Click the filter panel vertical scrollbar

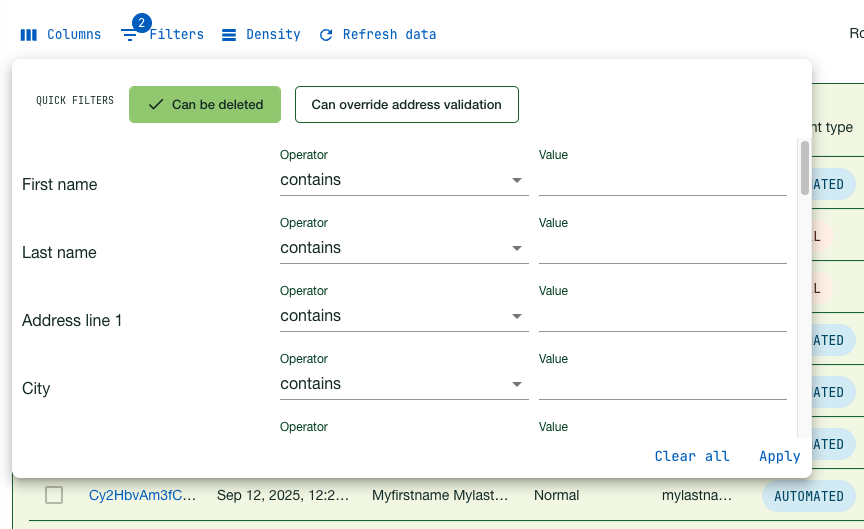point(805,168)
